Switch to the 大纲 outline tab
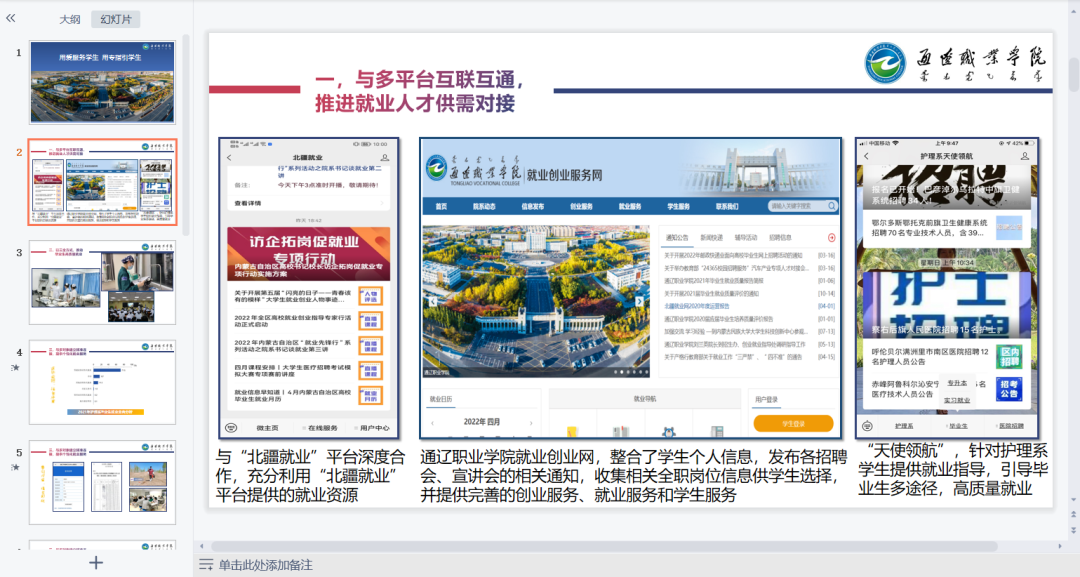 pos(70,19)
